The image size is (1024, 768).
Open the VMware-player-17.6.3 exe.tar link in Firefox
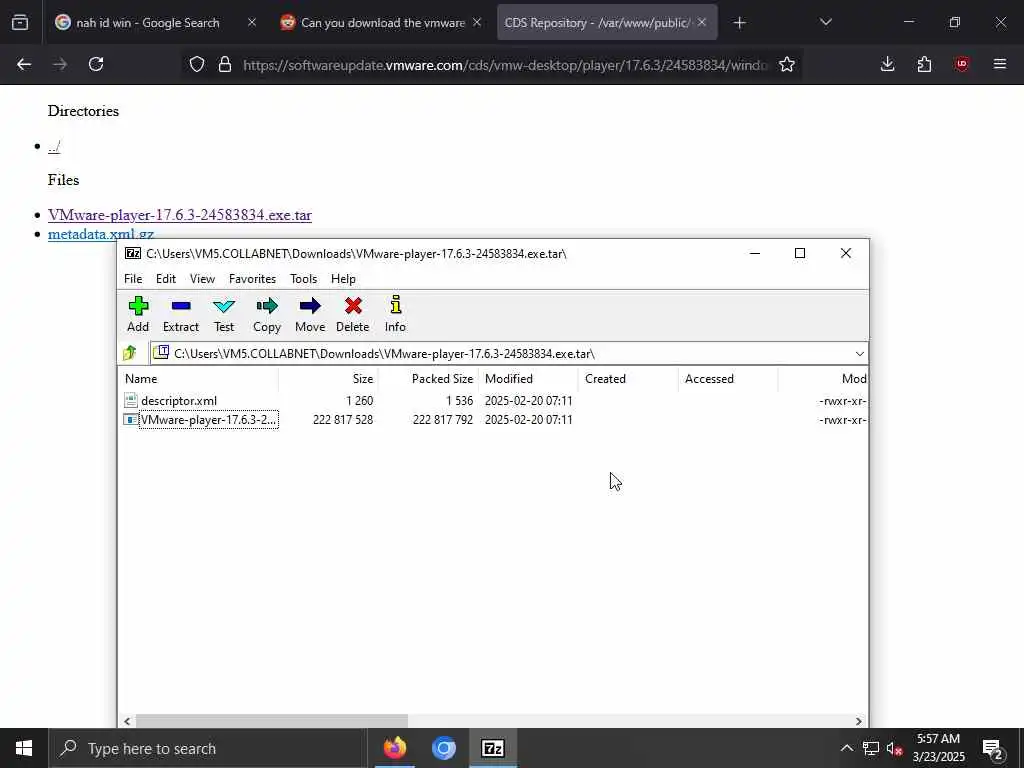coord(180,215)
